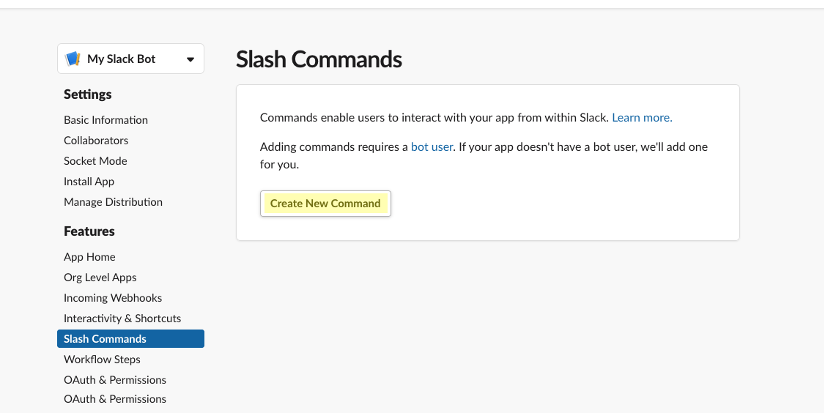The image size is (824, 414).
Task: Navigate to Install App
Action: tap(89, 181)
